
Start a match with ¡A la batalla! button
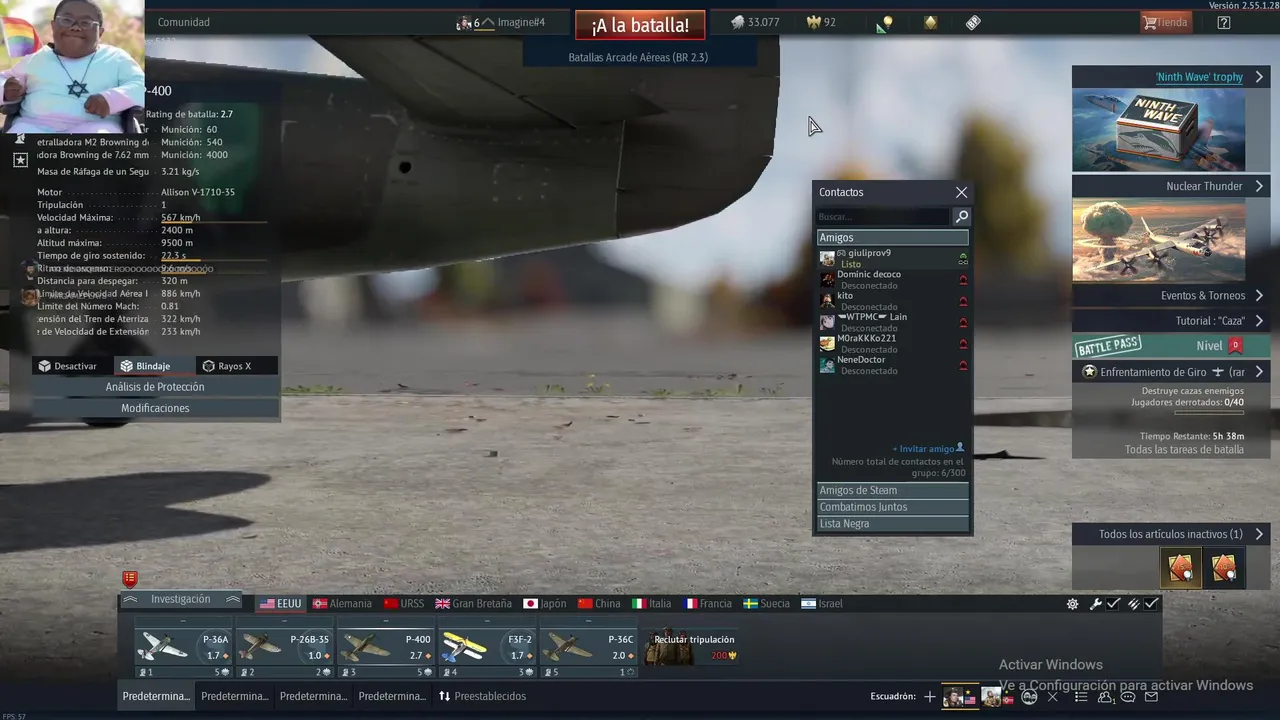[640, 25]
